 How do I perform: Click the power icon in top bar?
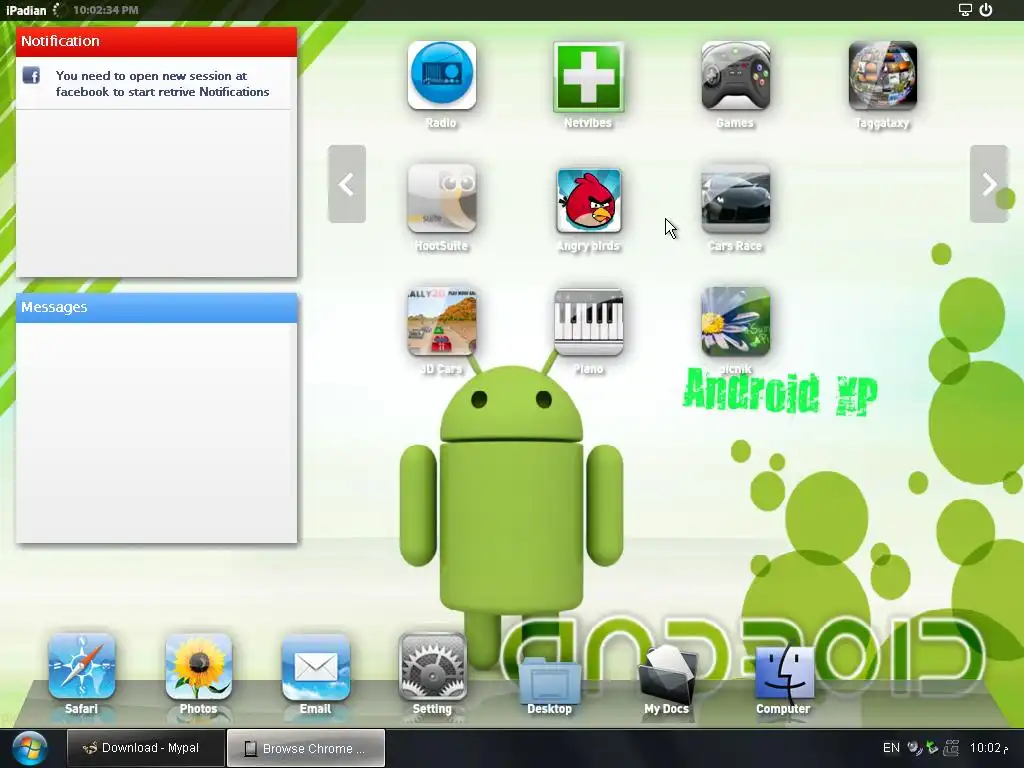986,10
